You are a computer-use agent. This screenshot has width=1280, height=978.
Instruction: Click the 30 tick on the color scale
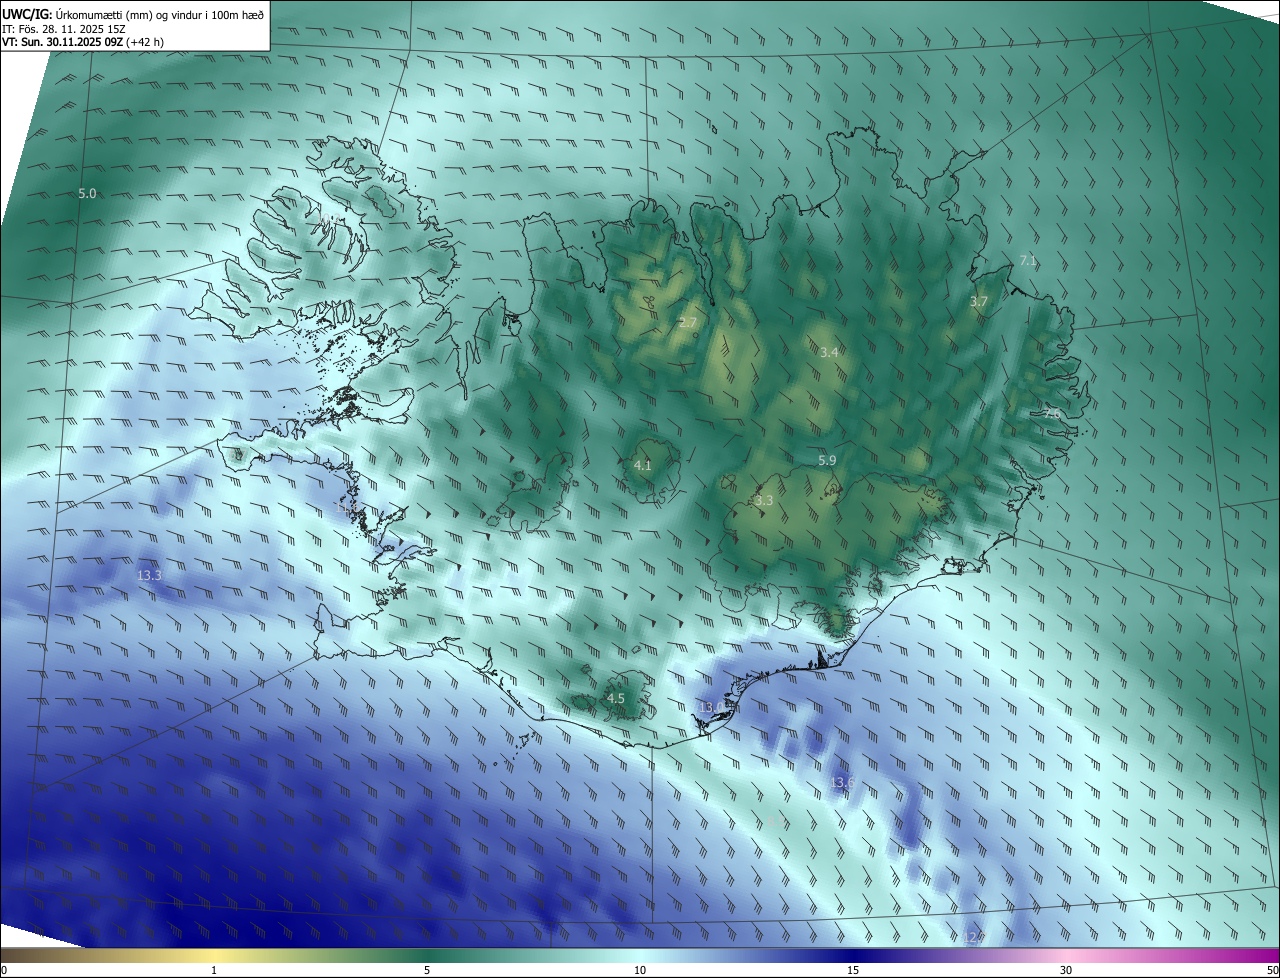coord(1066,971)
